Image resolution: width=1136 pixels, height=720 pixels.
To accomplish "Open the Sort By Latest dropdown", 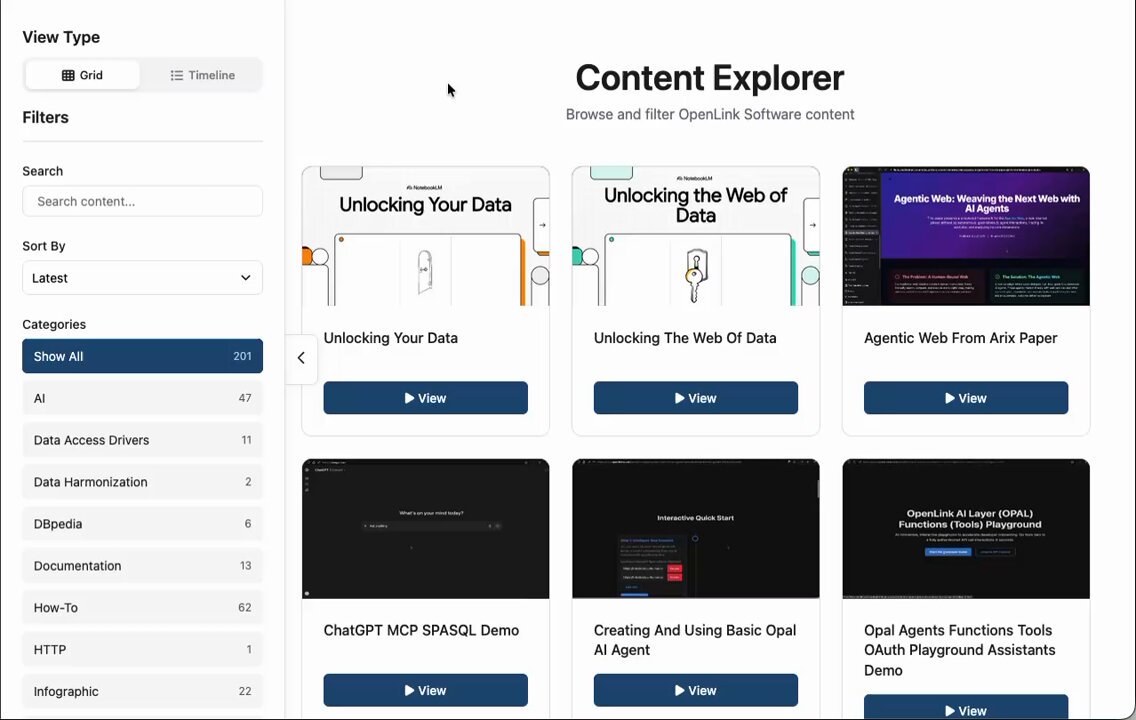I will (143, 278).
